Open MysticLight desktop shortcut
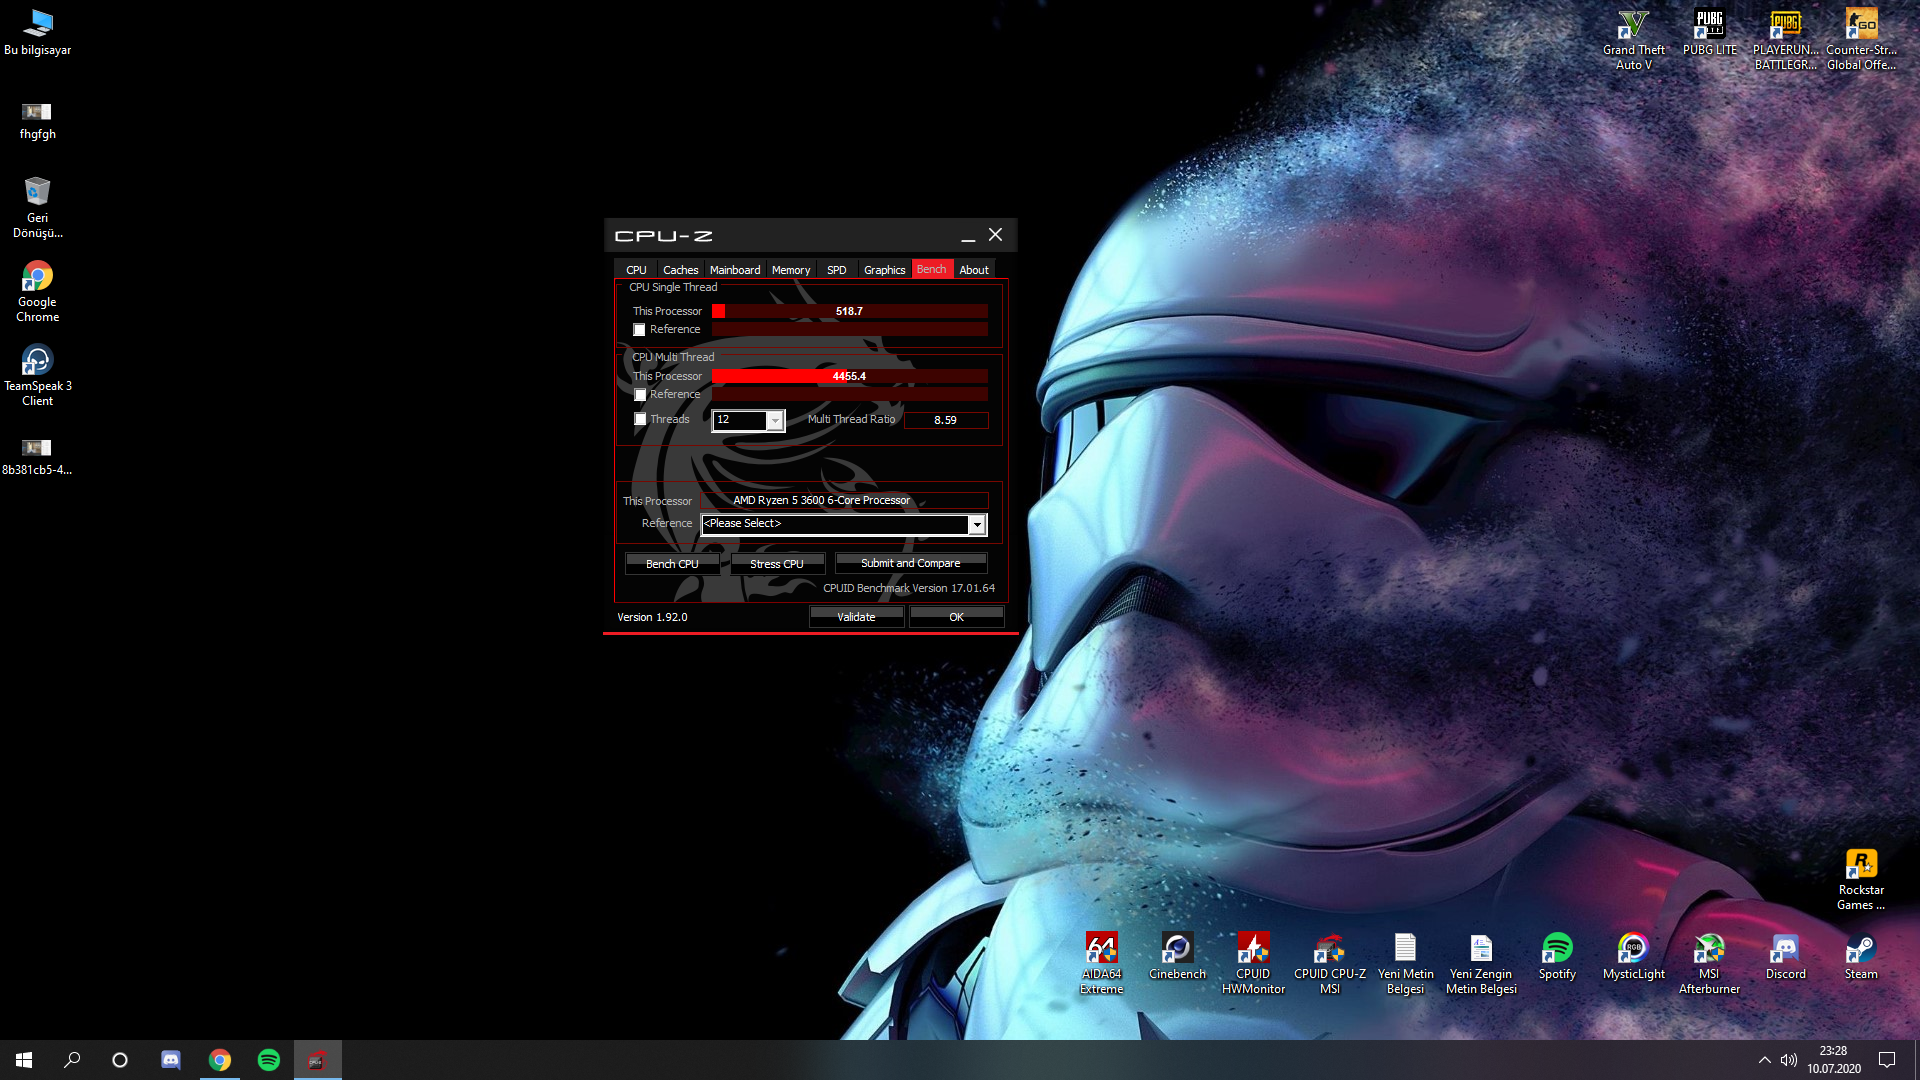The image size is (1920, 1080). (x=1633, y=956)
